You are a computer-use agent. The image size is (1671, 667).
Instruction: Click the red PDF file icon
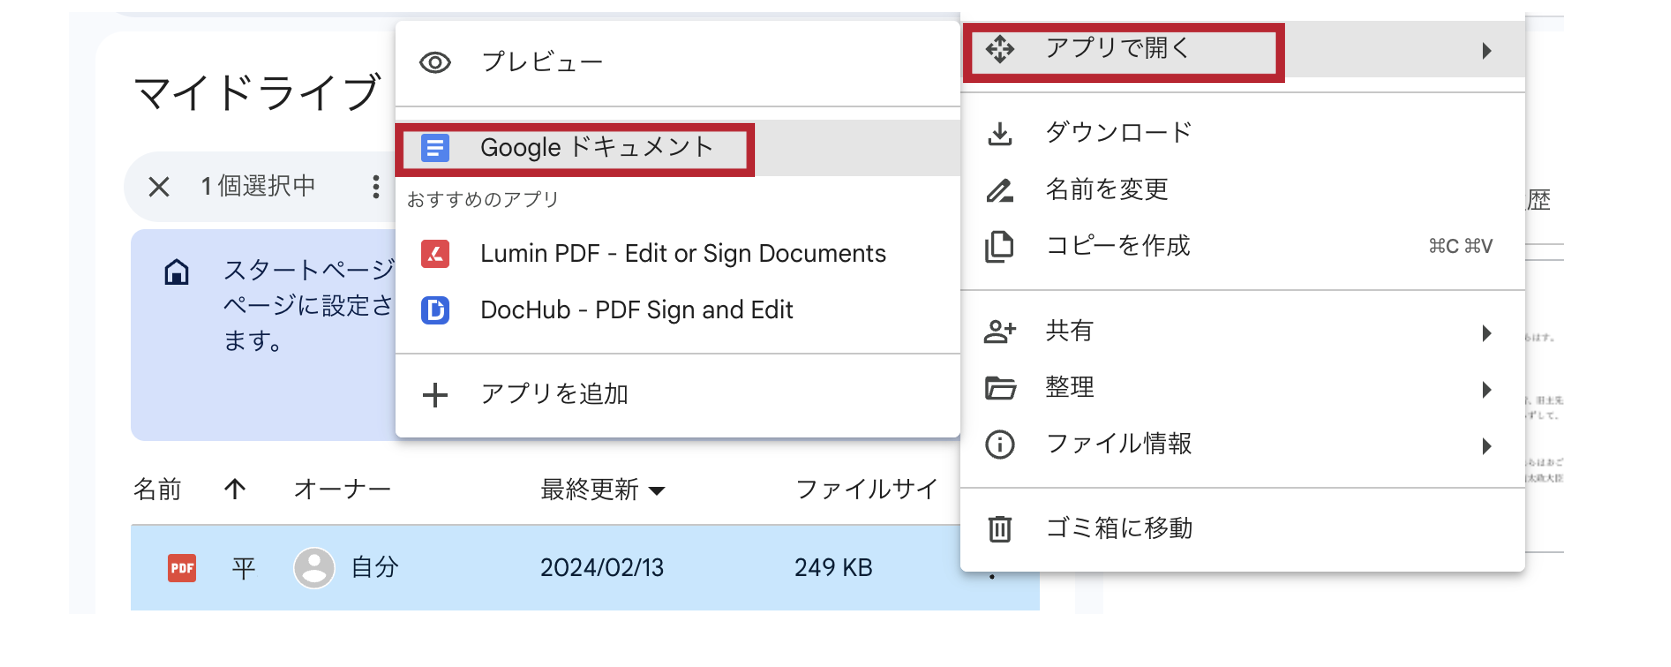pyautogui.click(x=182, y=568)
